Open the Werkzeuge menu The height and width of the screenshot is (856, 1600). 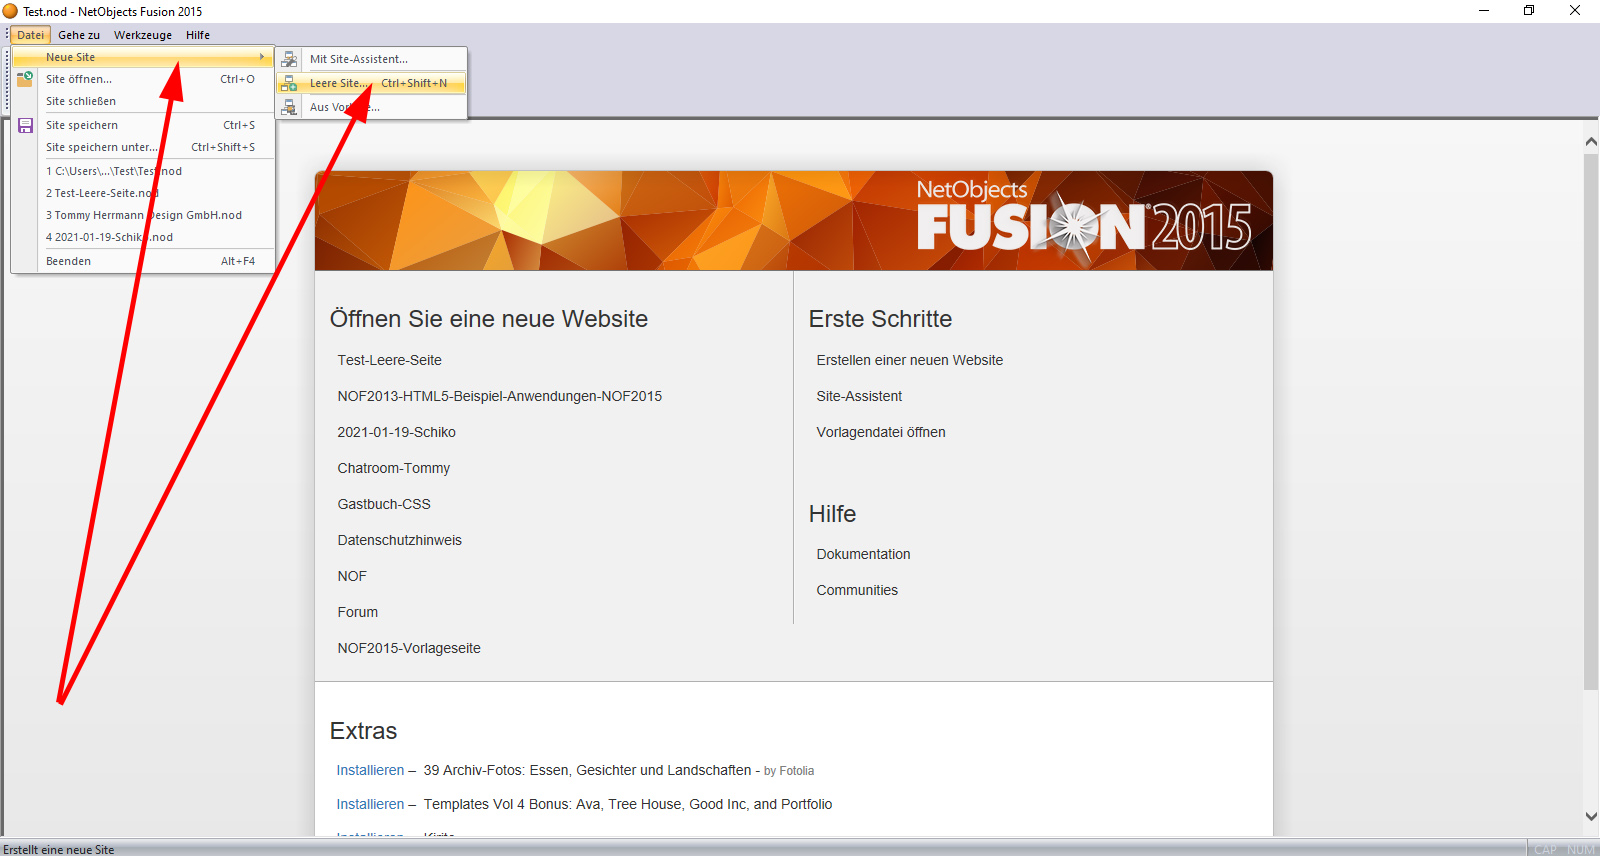tap(143, 35)
